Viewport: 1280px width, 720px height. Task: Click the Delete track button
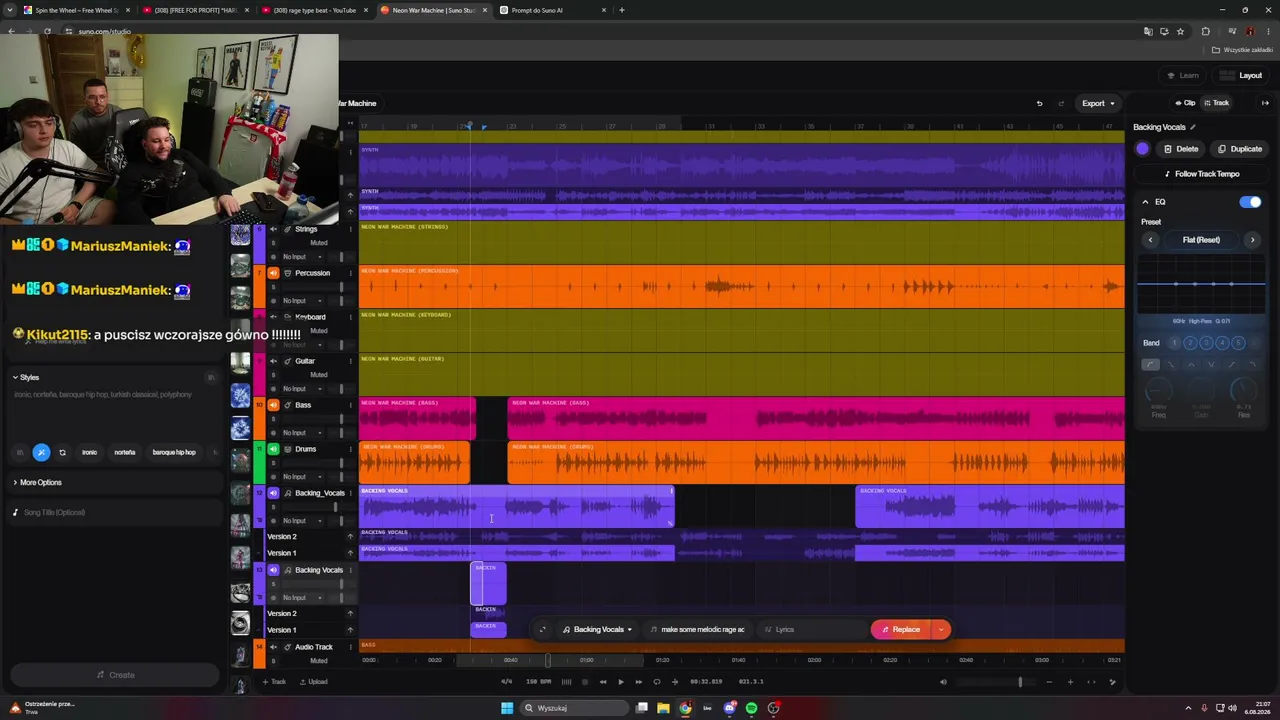[x=1181, y=149]
